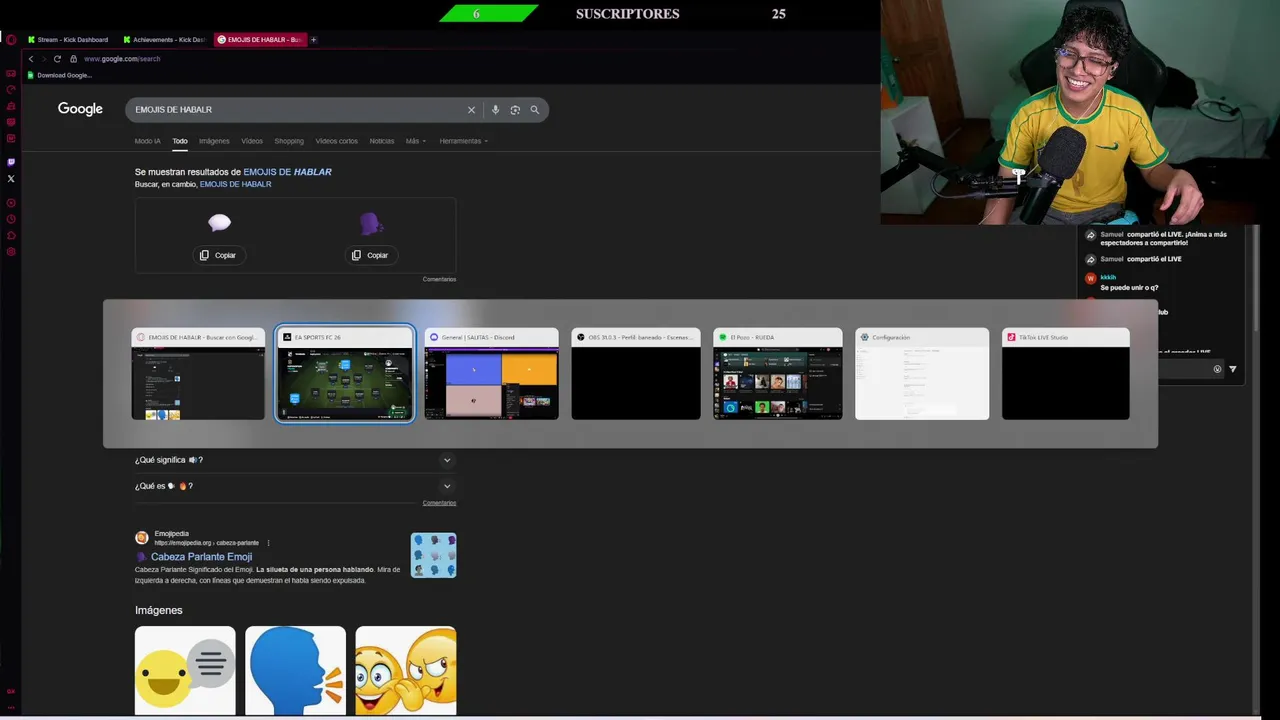
Task: Select the EMOJIS DE HABALR browser tab
Action: (x=259, y=40)
